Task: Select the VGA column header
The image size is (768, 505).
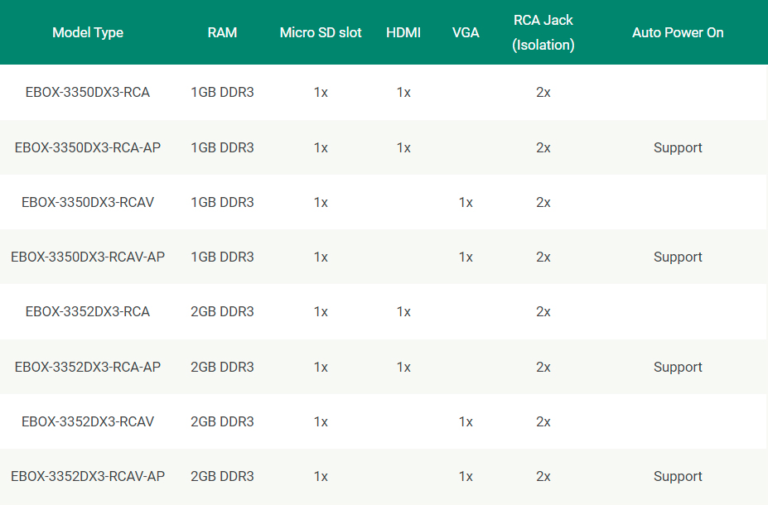Action: (x=465, y=32)
